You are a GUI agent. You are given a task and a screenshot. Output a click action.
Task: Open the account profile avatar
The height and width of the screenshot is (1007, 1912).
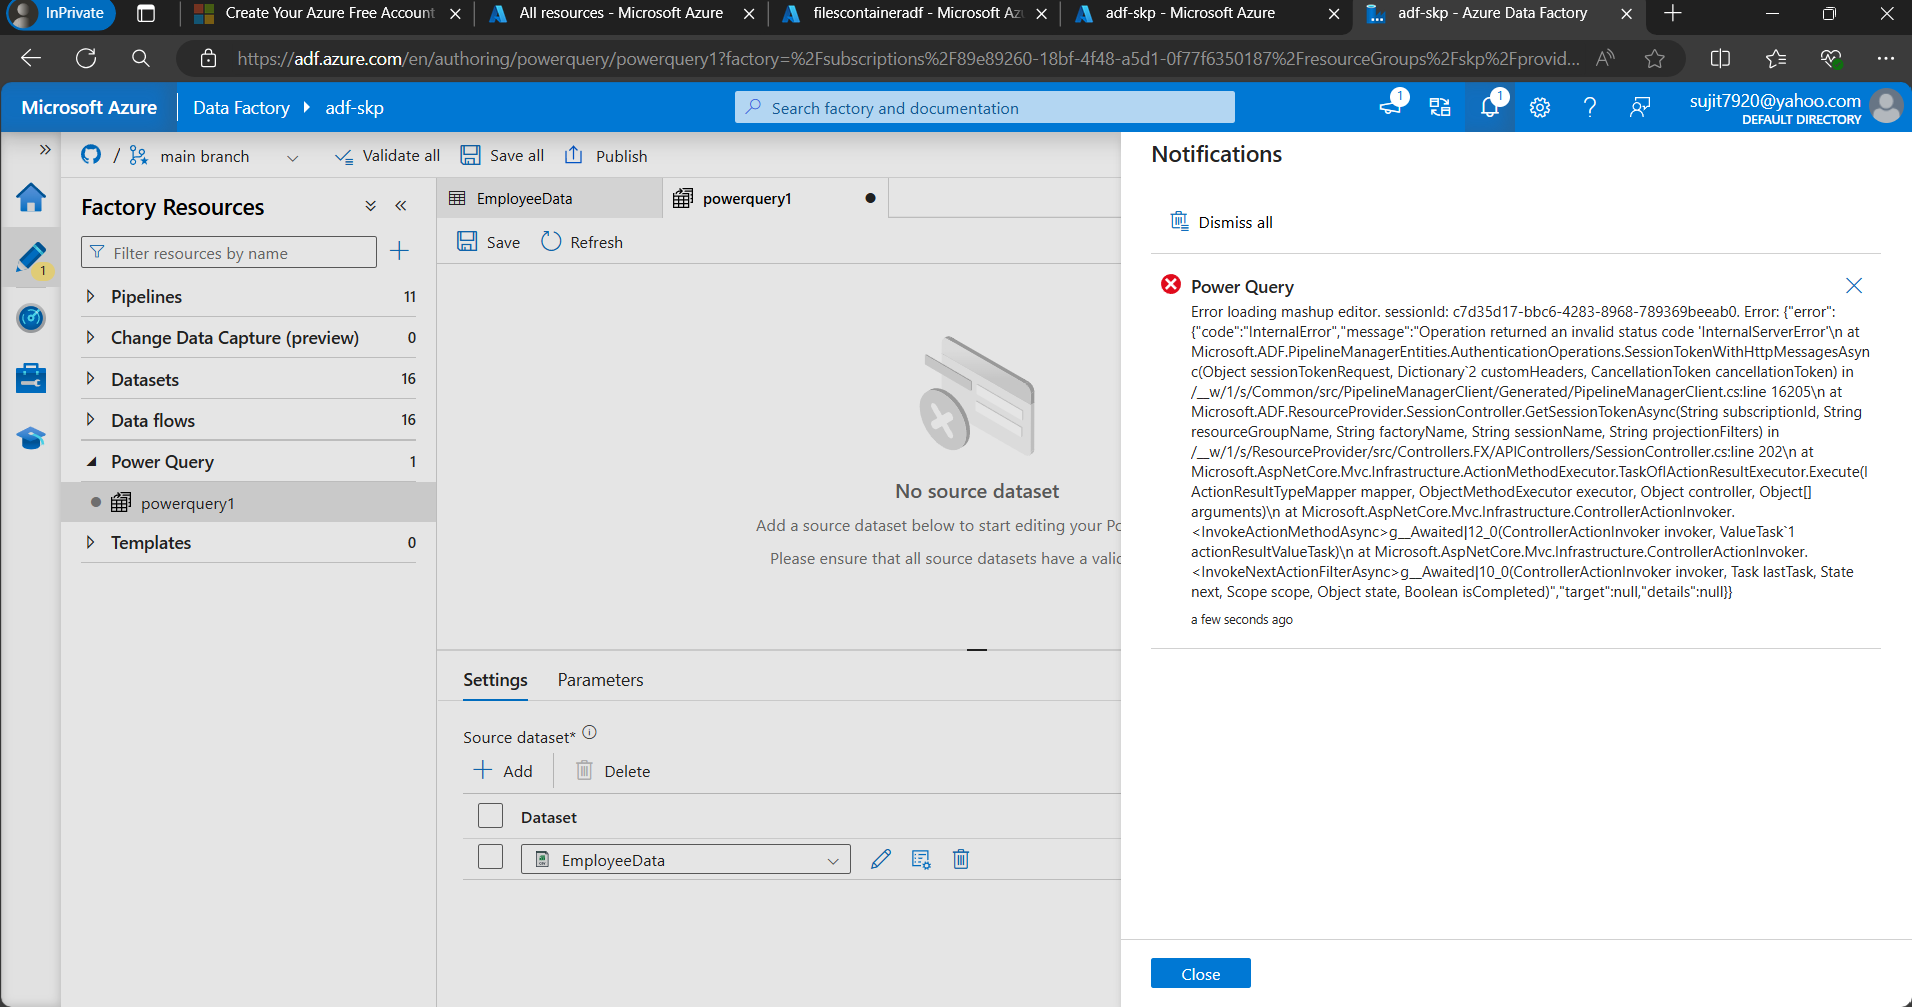pyautogui.click(x=1886, y=107)
